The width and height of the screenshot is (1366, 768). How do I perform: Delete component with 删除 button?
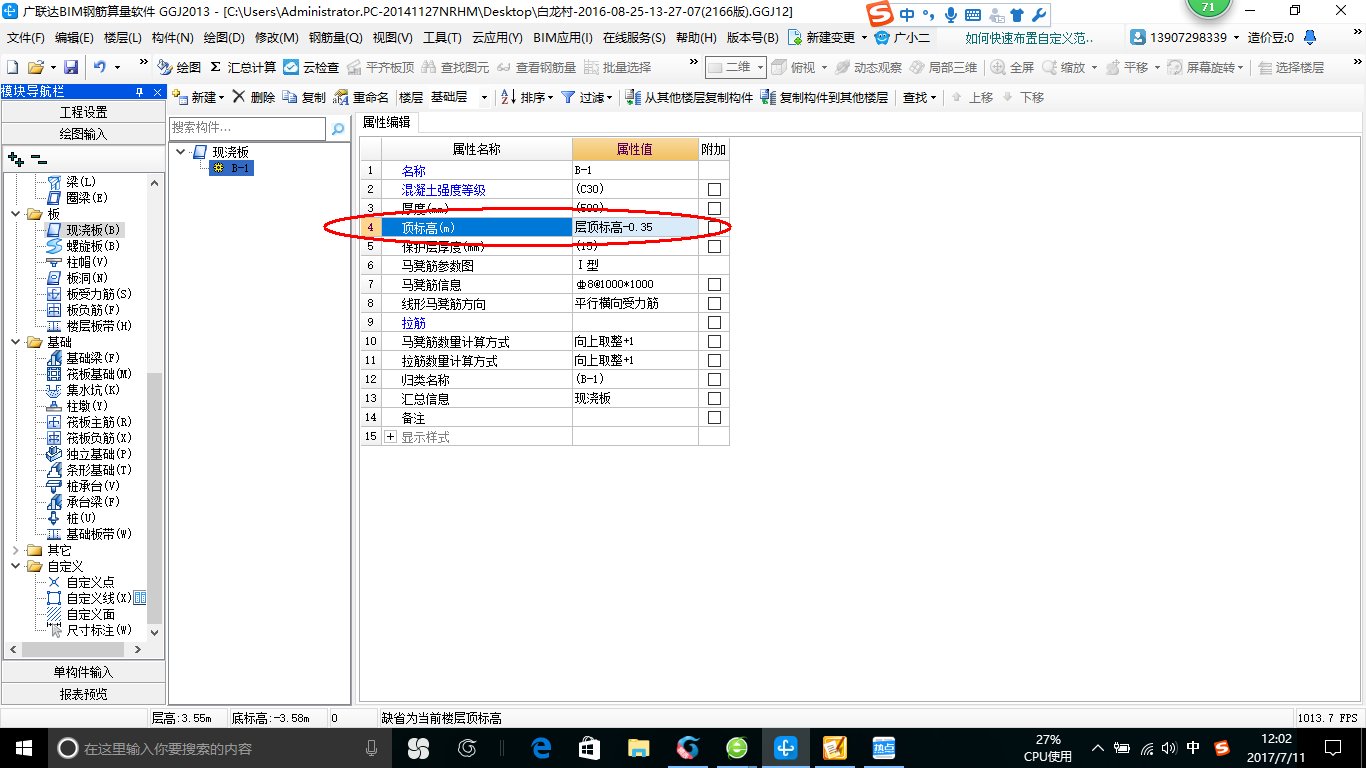pyautogui.click(x=254, y=97)
